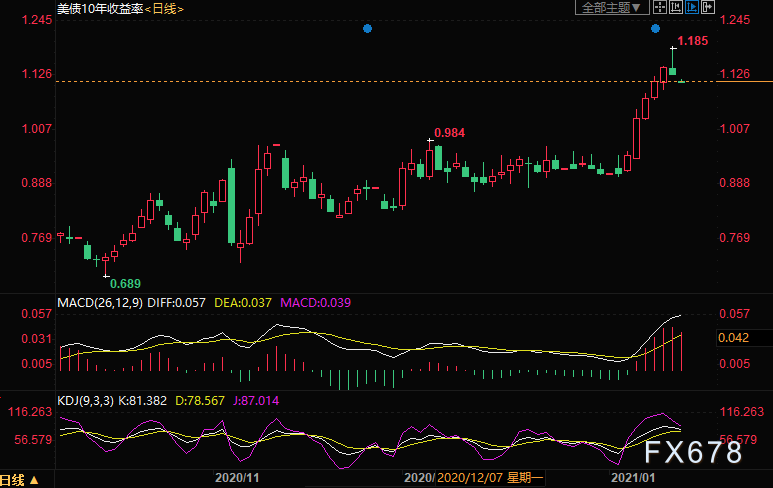Click the DEA:0.037 value
This screenshot has width=773, height=488.
pyautogui.click(x=243, y=303)
